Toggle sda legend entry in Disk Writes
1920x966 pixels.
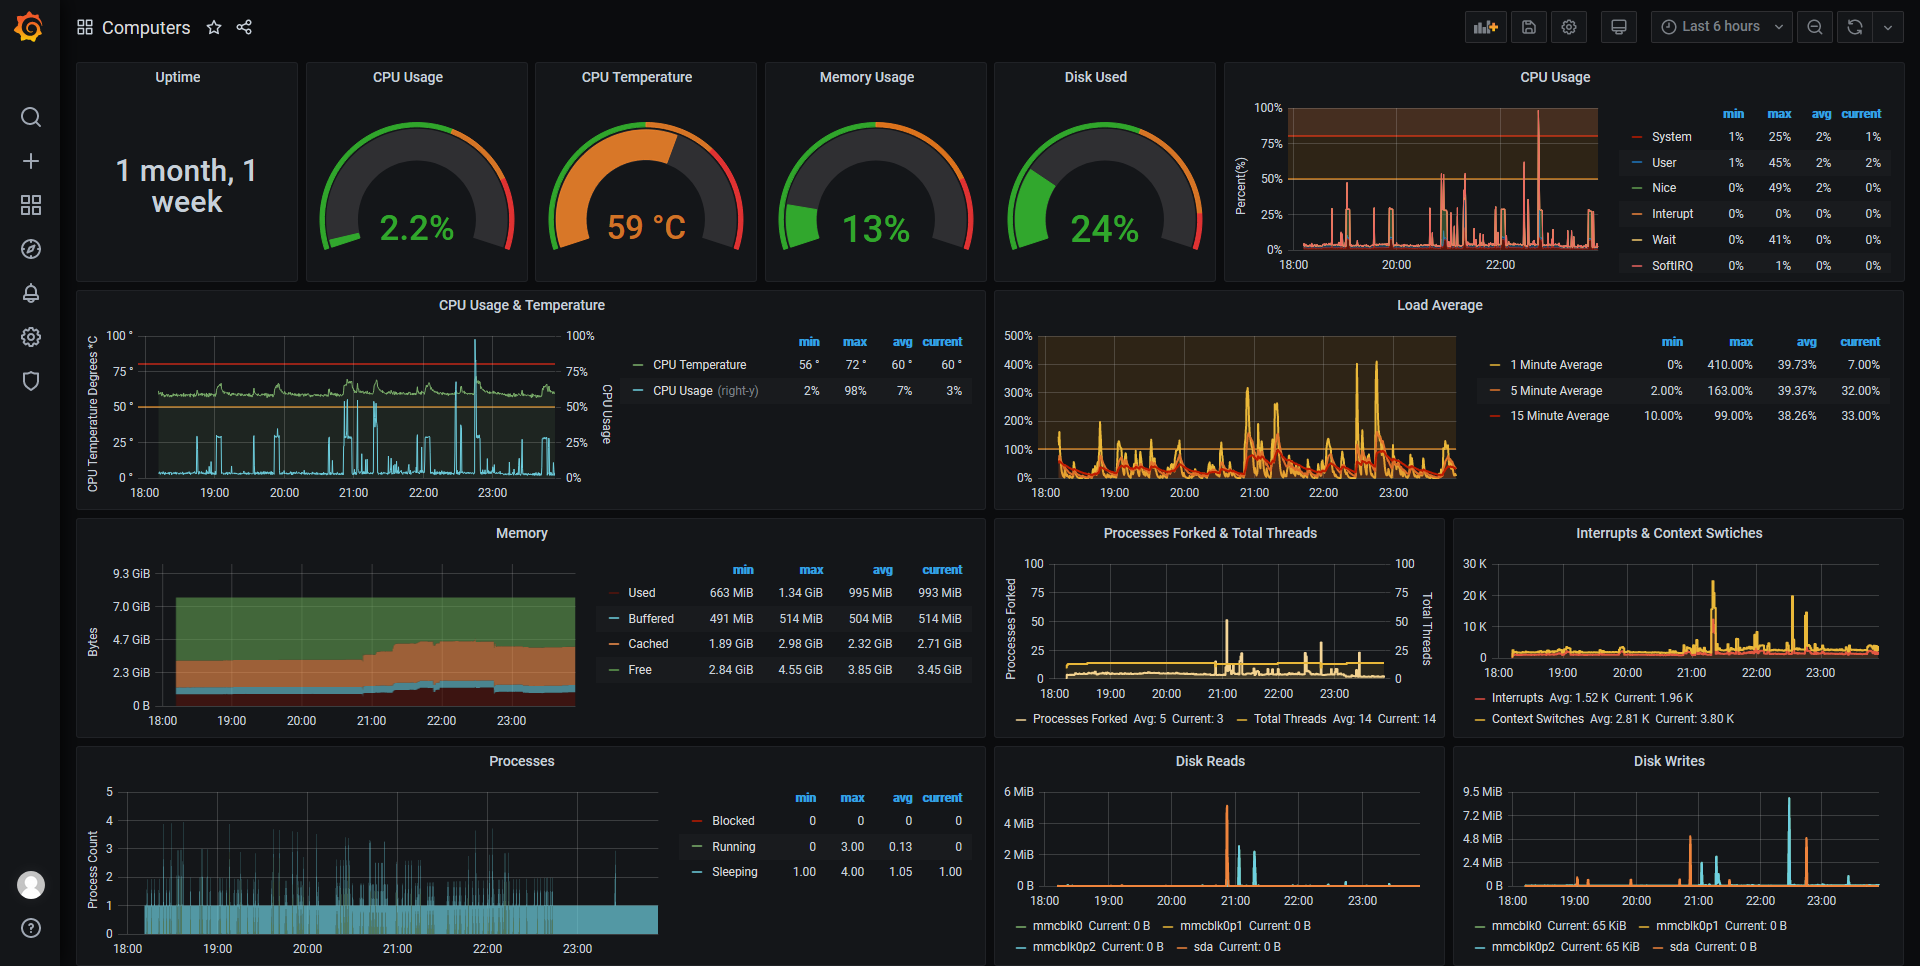click(1679, 947)
